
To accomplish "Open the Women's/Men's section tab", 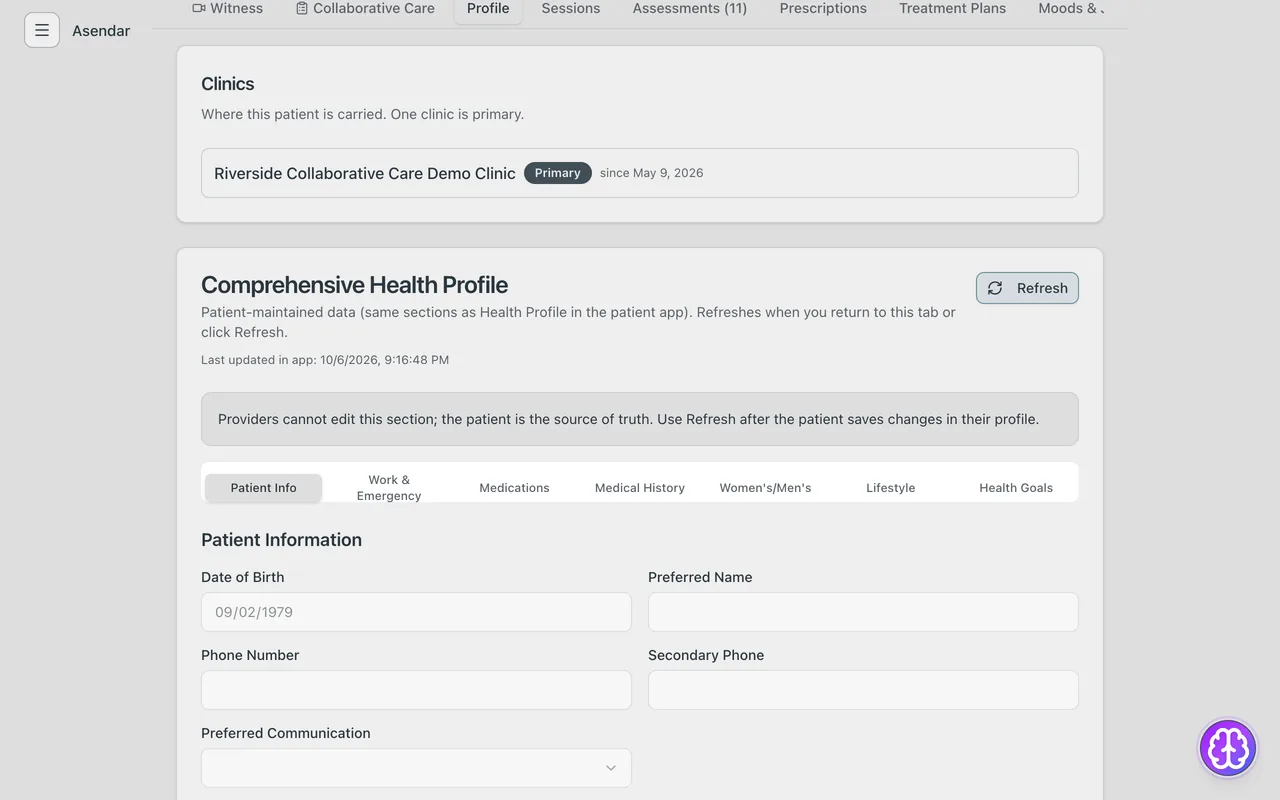I will pyautogui.click(x=765, y=488).
